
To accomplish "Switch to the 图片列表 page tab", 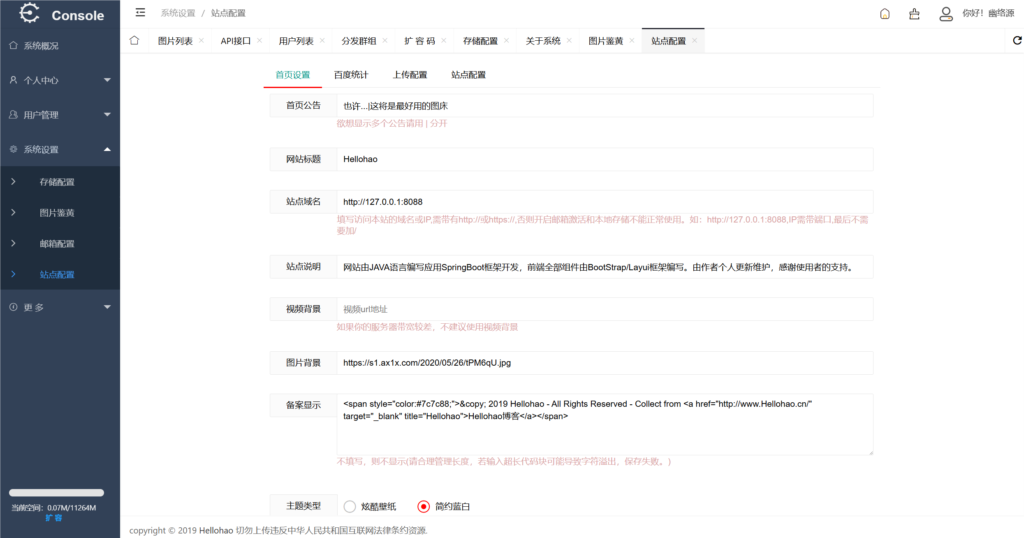I will [x=175, y=40].
